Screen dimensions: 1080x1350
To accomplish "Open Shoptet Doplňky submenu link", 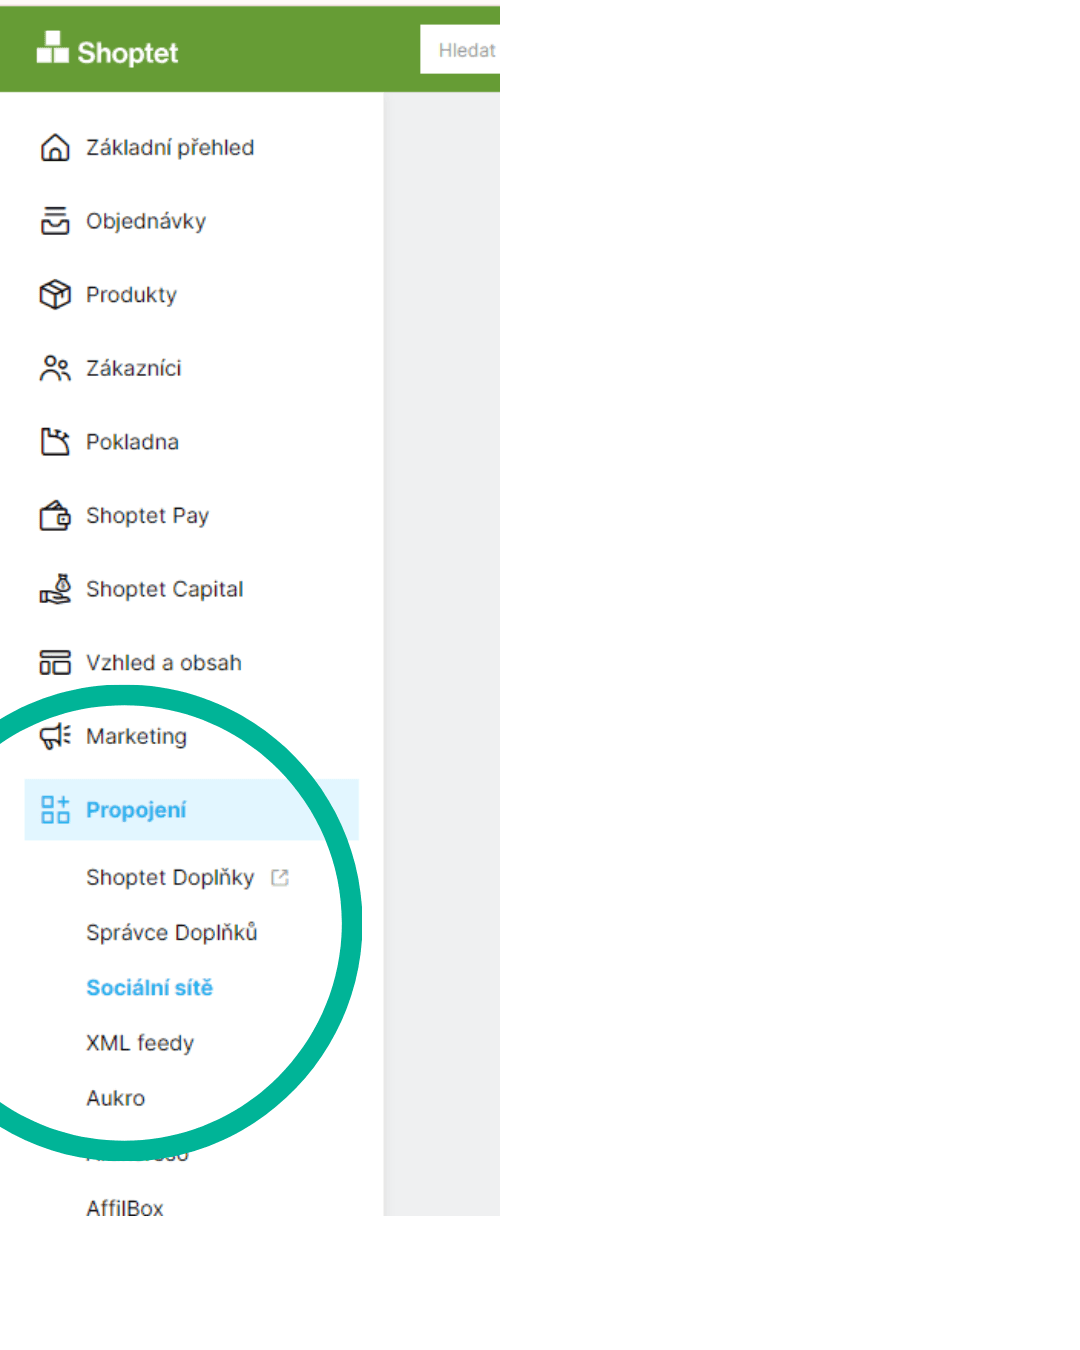I will tap(170, 877).
